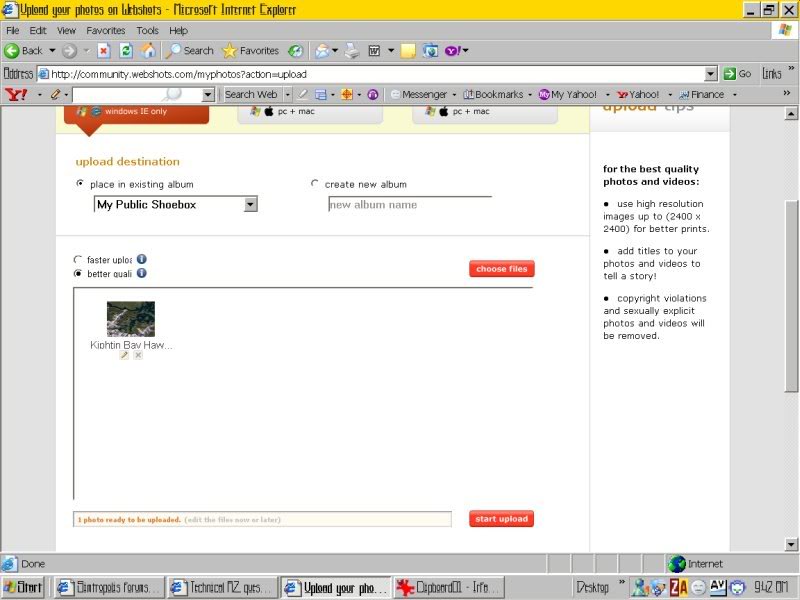Click the Refresh page icon
Screen dimensions: 800x600
point(126,50)
